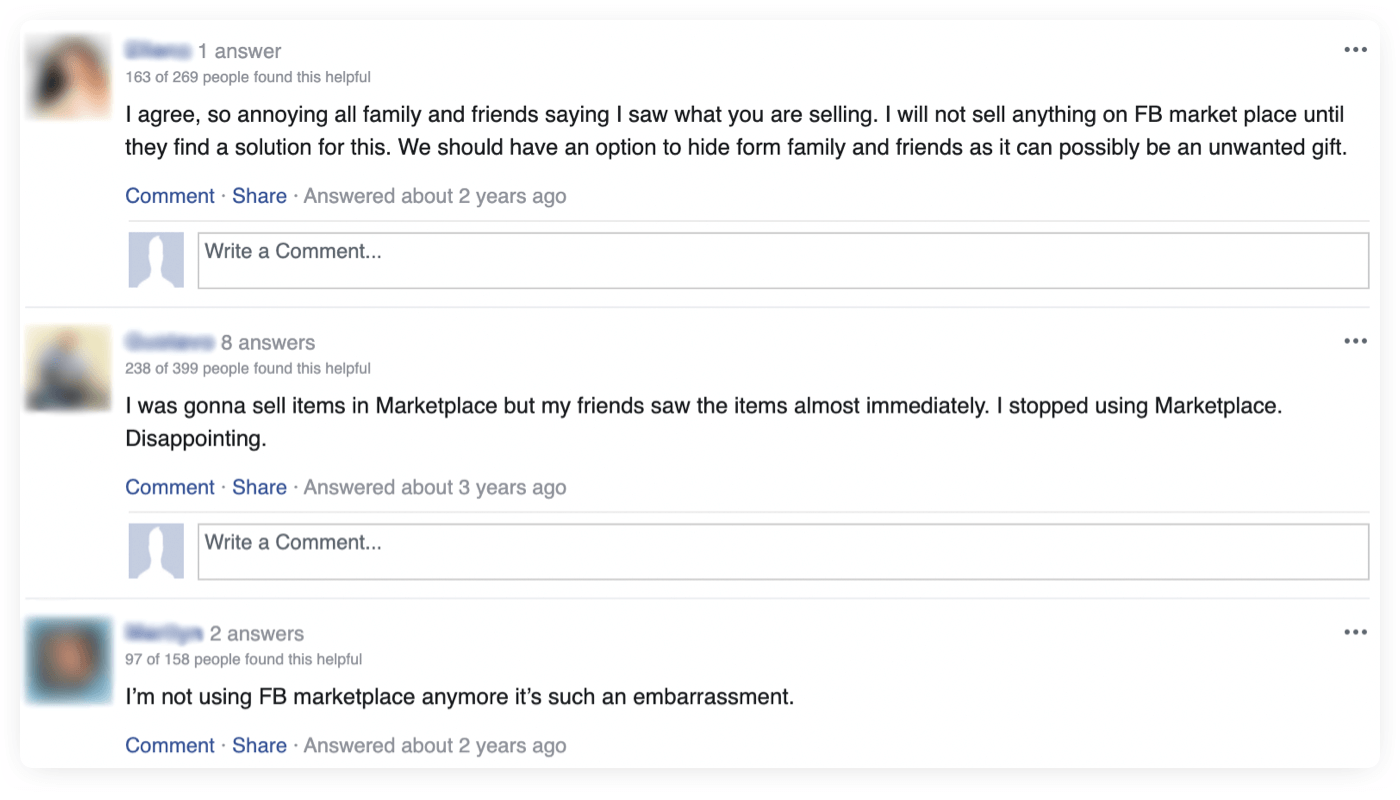
Task: Click Comment under the embarrassment answer
Action: 169,745
